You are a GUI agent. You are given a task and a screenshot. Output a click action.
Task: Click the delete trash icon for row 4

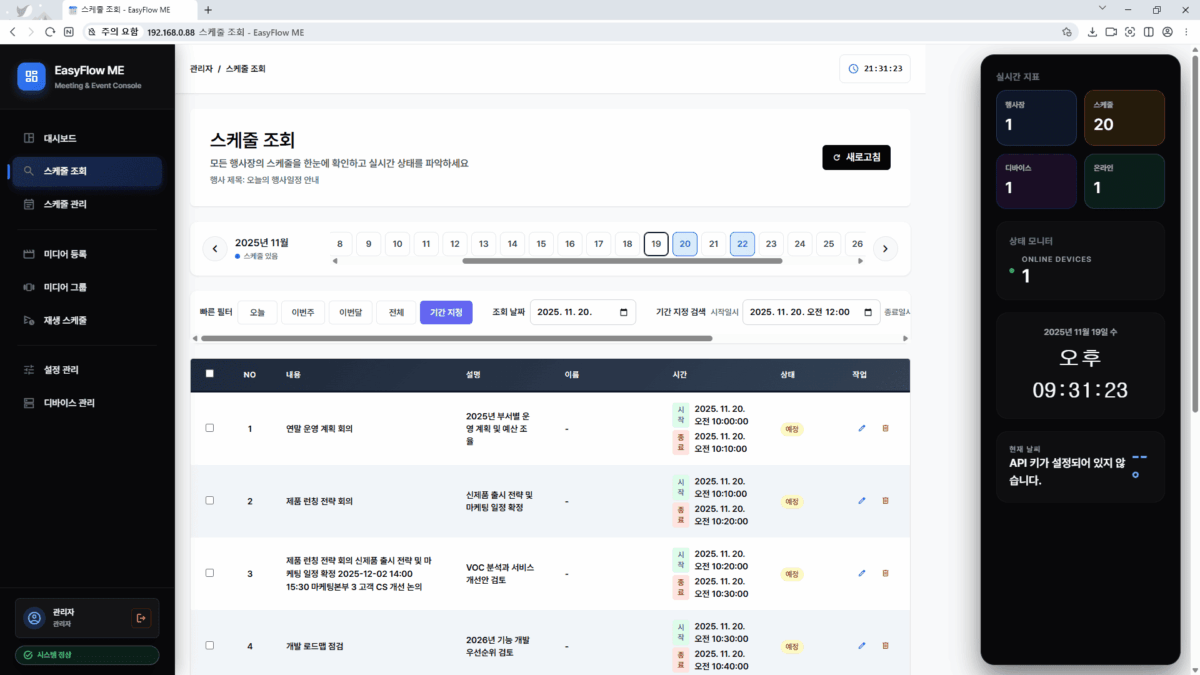click(x=885, y=646)
